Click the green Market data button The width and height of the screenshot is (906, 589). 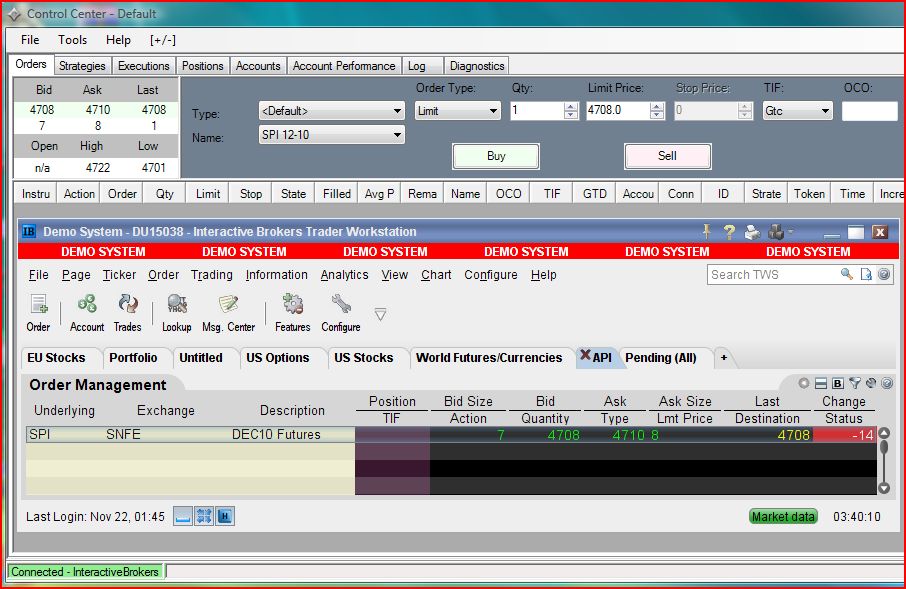pyautogui.click(x=784, y=517)
